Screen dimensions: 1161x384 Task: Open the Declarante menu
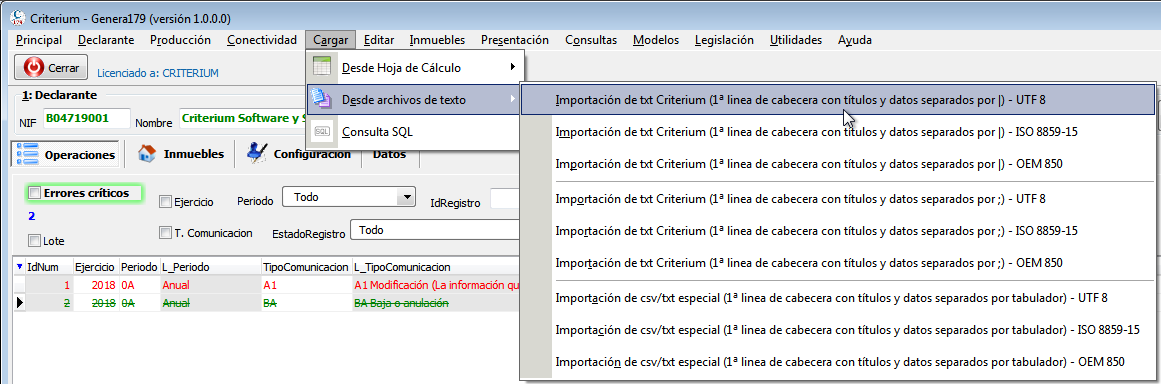coord(106,40)
